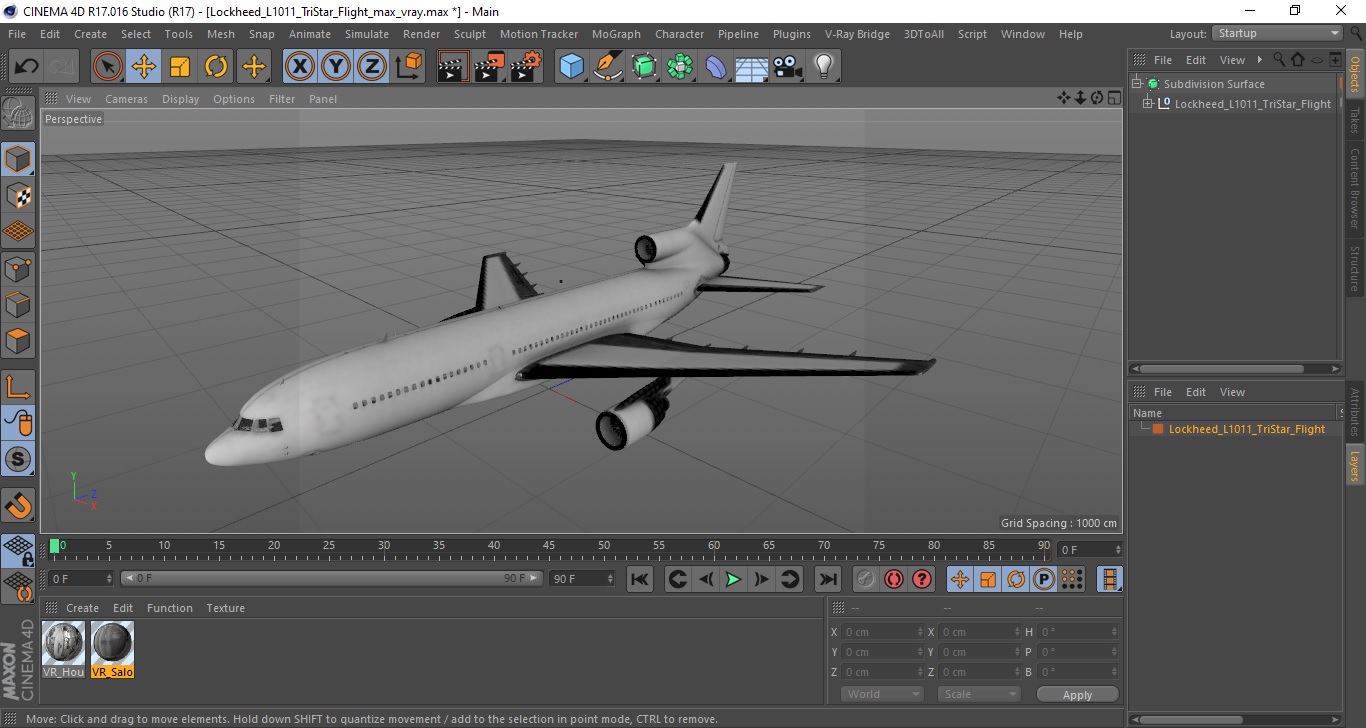Click the frame range preview slider
The width and height of the screenshot is (1366, 728).
[x=332, y=578]
